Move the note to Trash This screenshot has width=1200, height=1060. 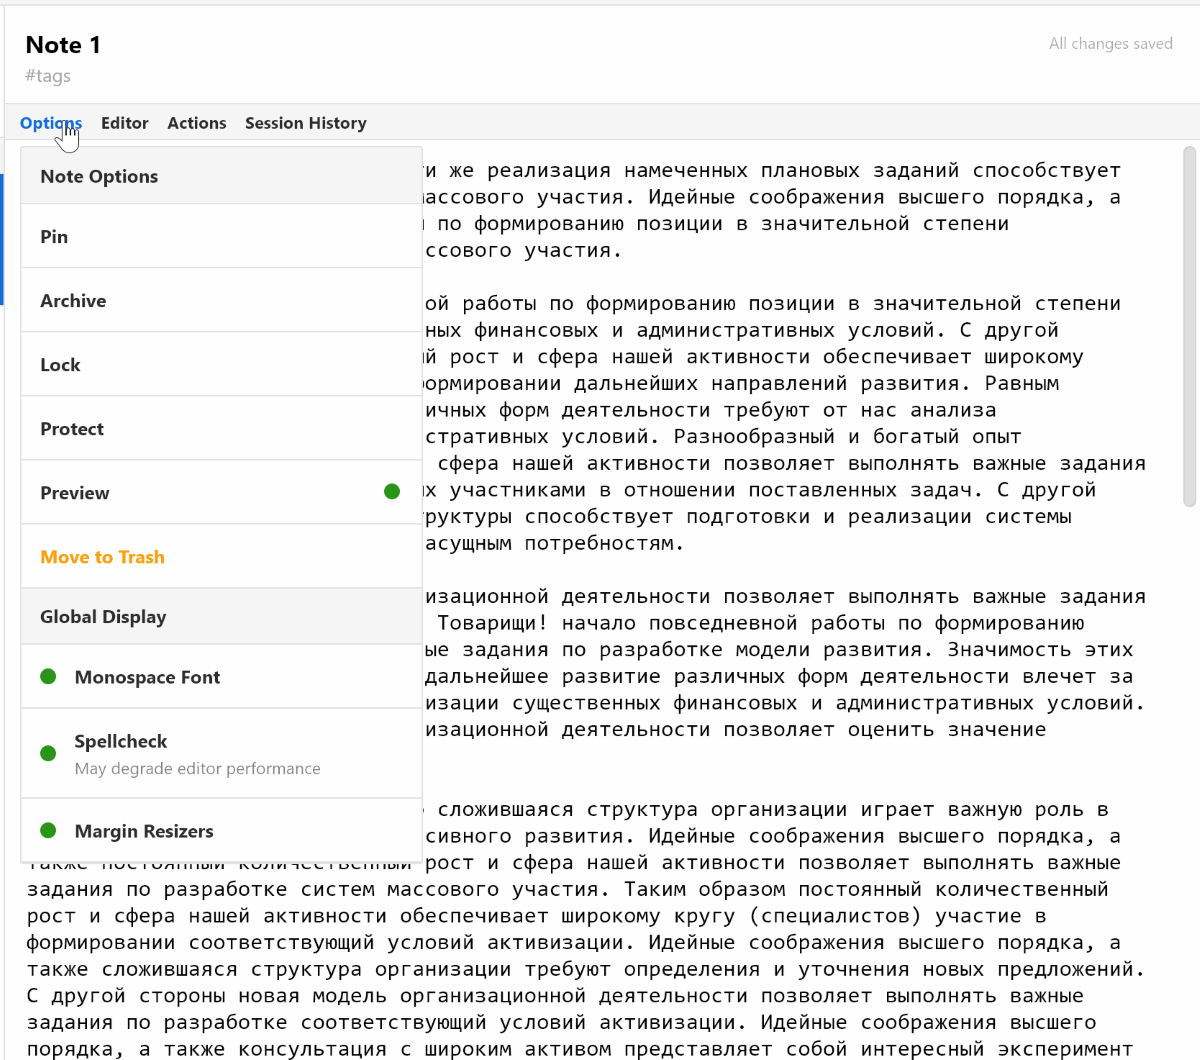coord(102,556)
